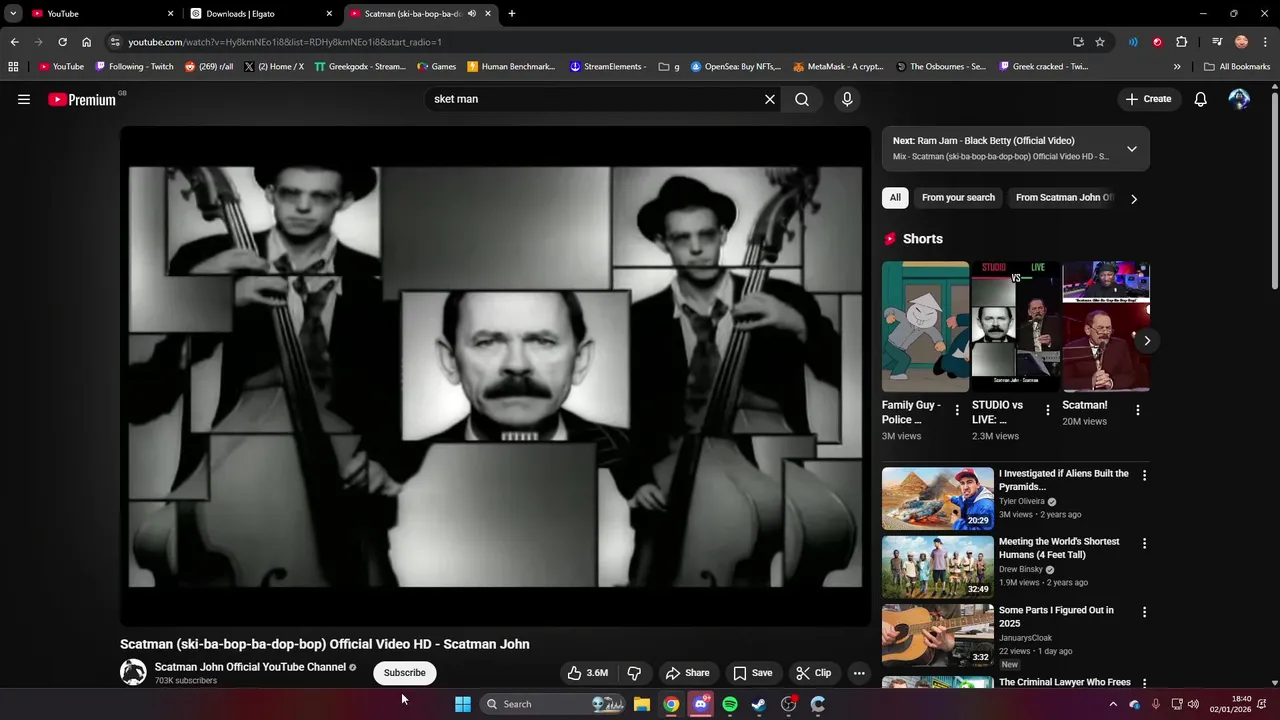
Task: Click the Chrome address bar URL
Action: 285,42
